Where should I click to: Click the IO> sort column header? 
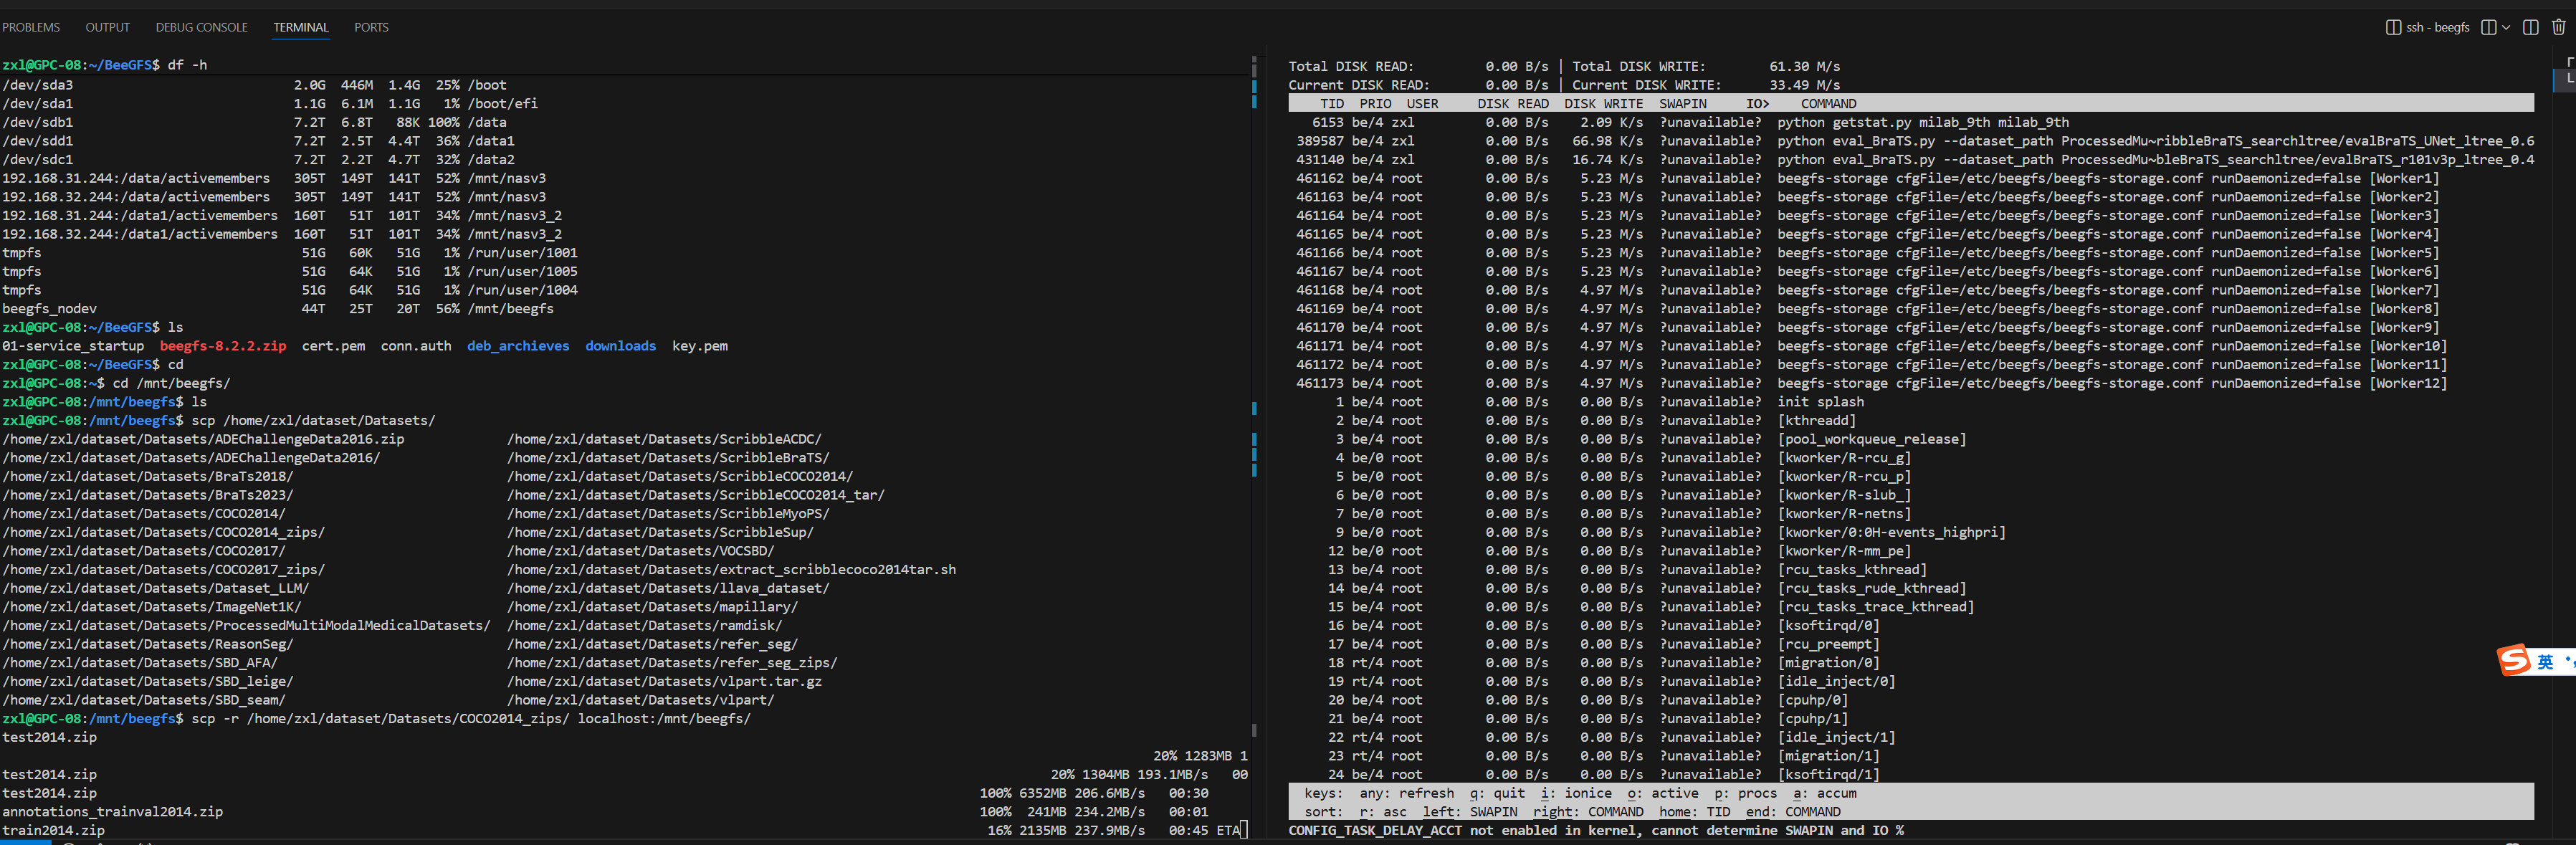(1757, 103)
